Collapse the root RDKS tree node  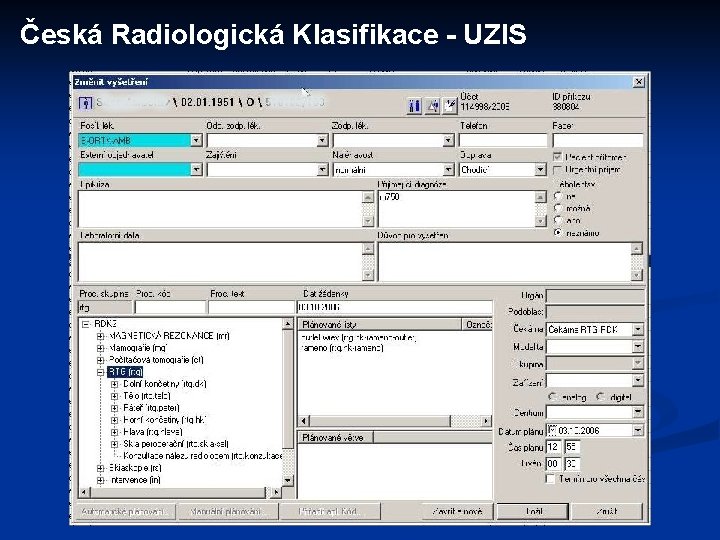pyautogui.click(x=85, y=324)
